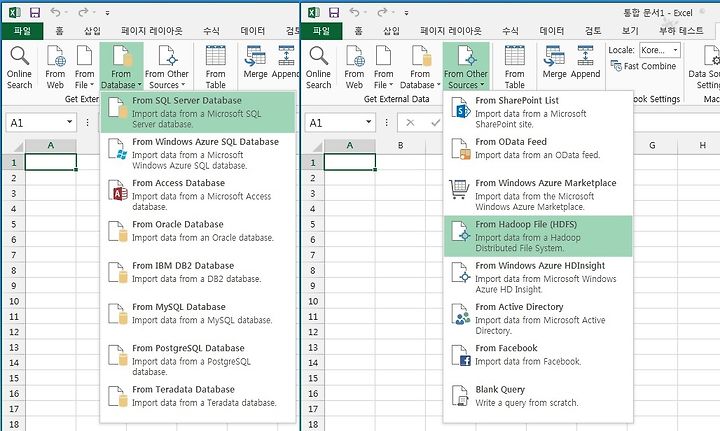Choose From PostgreSQL Database entry
720x431 pixels.
(198, 360)
